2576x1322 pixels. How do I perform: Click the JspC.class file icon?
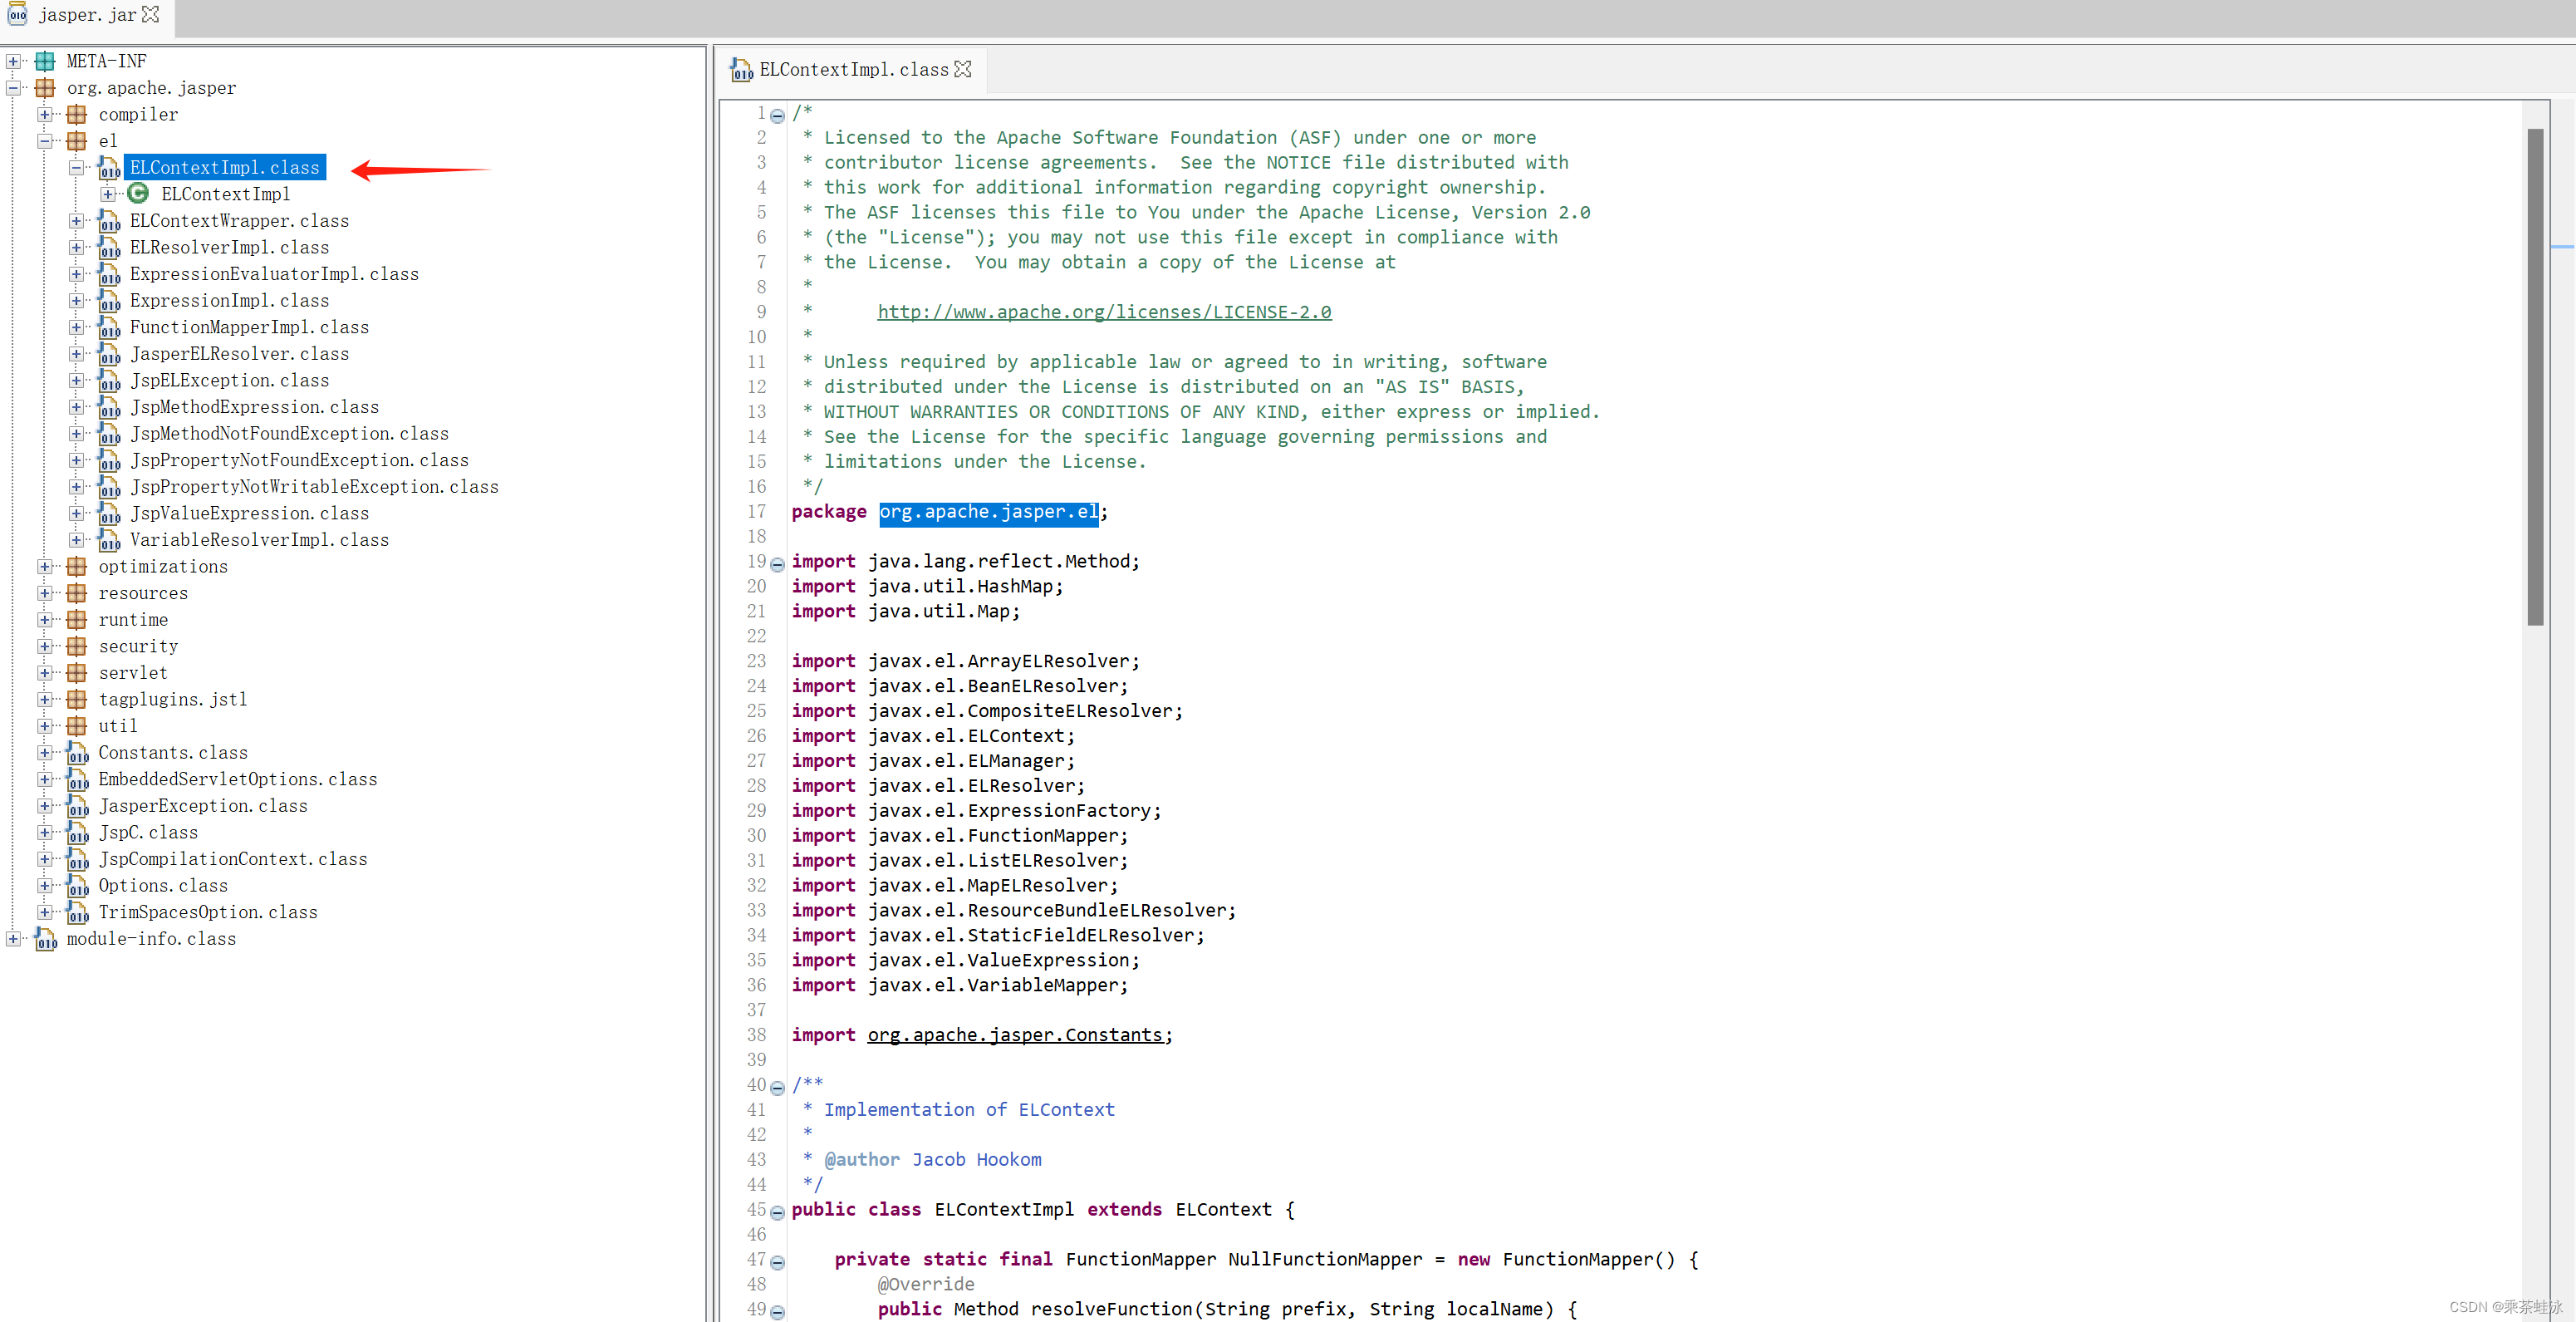coord(77,833)
